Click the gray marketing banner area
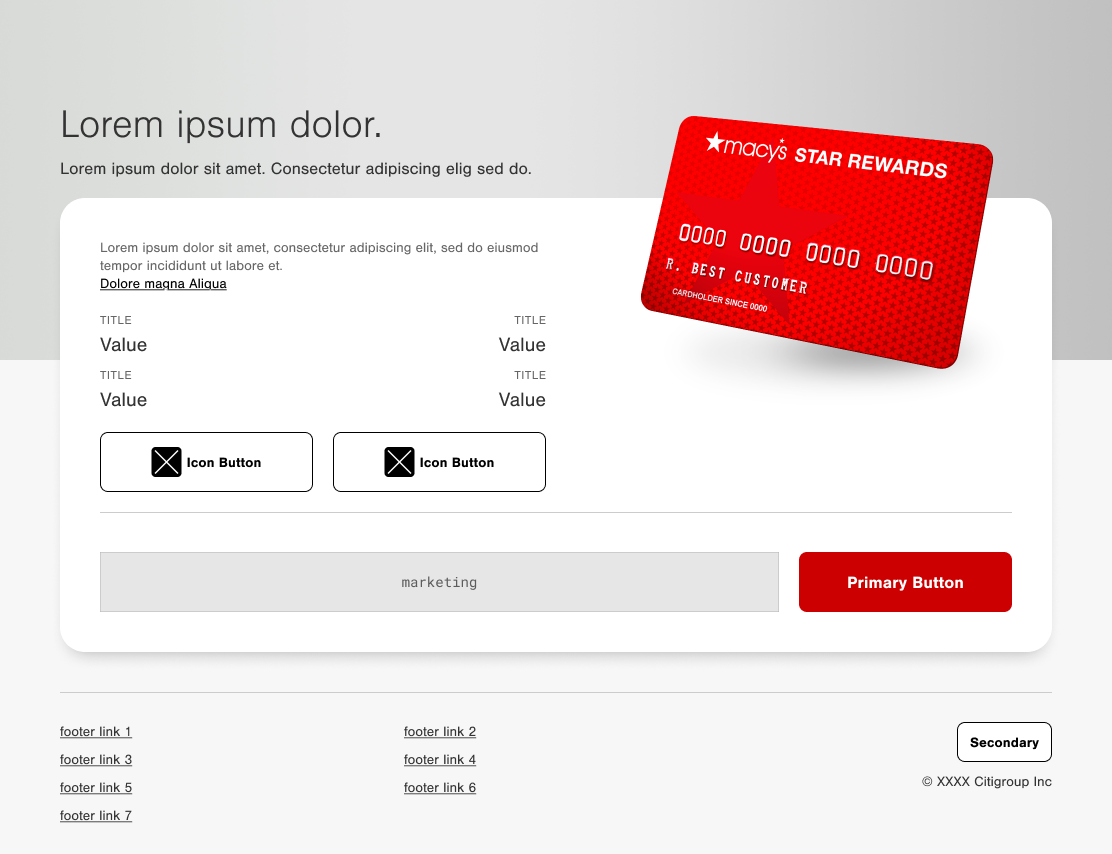 tap(439, 582)
